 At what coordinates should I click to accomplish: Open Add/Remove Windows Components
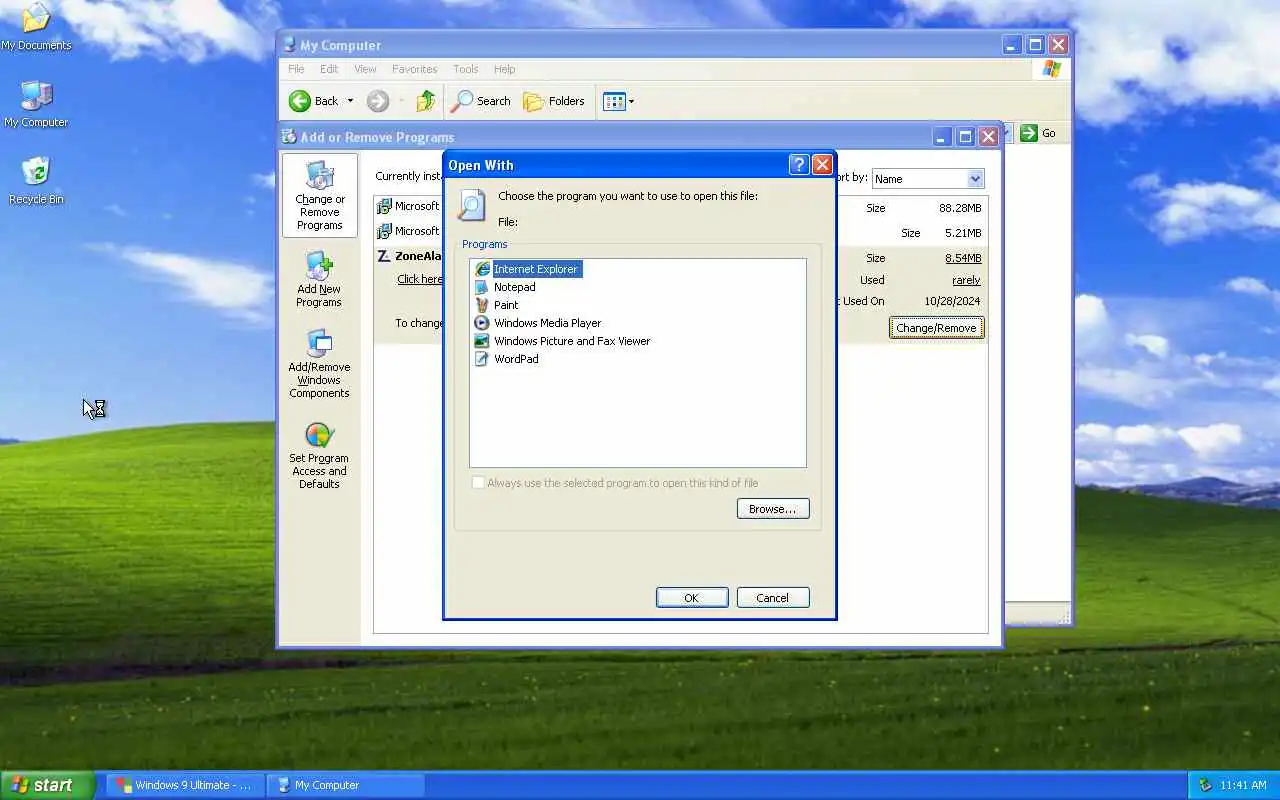coord(319,364)
